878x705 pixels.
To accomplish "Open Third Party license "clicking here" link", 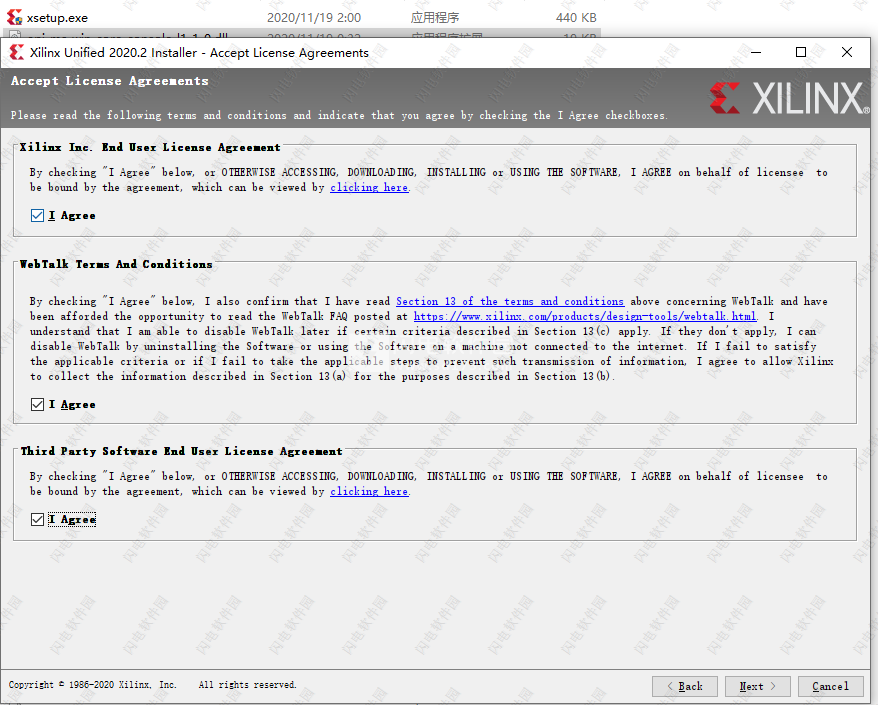I will click(369, 492).
